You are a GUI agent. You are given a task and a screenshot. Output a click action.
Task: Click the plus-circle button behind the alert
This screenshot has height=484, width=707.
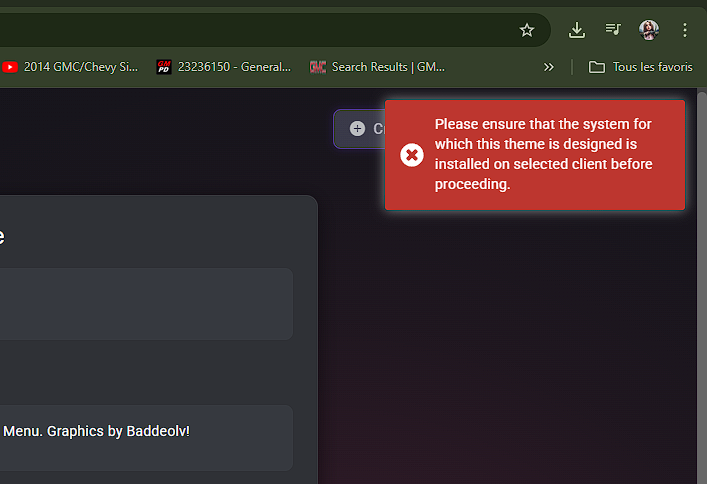358,128
